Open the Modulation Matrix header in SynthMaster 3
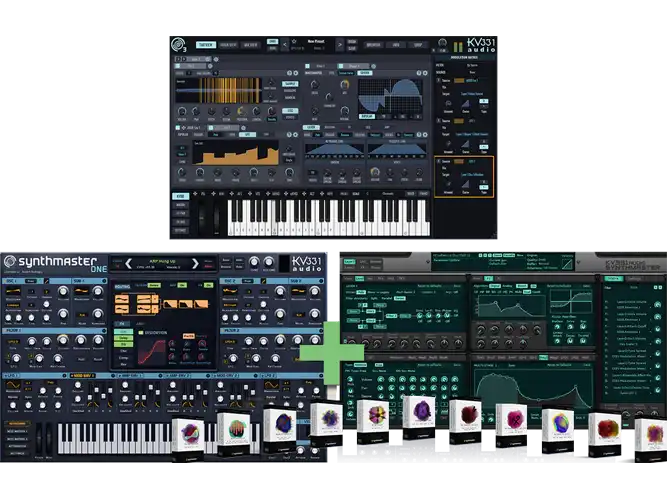Screen dimensions: 667x500 464,57
